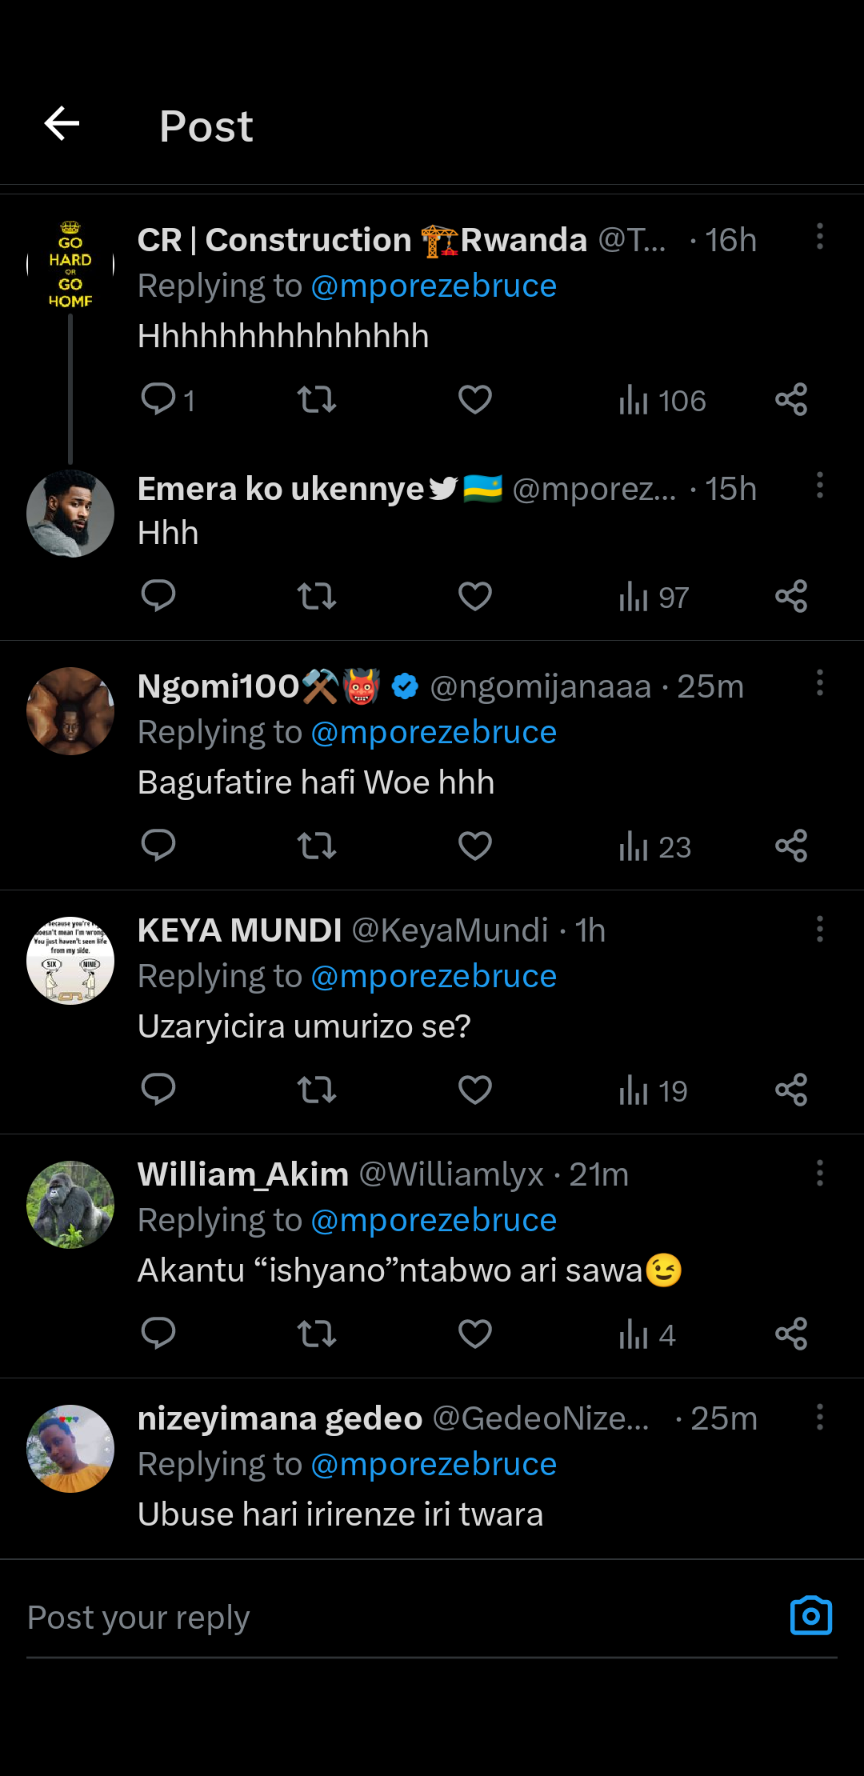Image resolution: width=864 pixels, height=1776 pixels.
Task: Open @mporezebruce link in KEYA MUNDI's reply
Action: click(433, 976)
